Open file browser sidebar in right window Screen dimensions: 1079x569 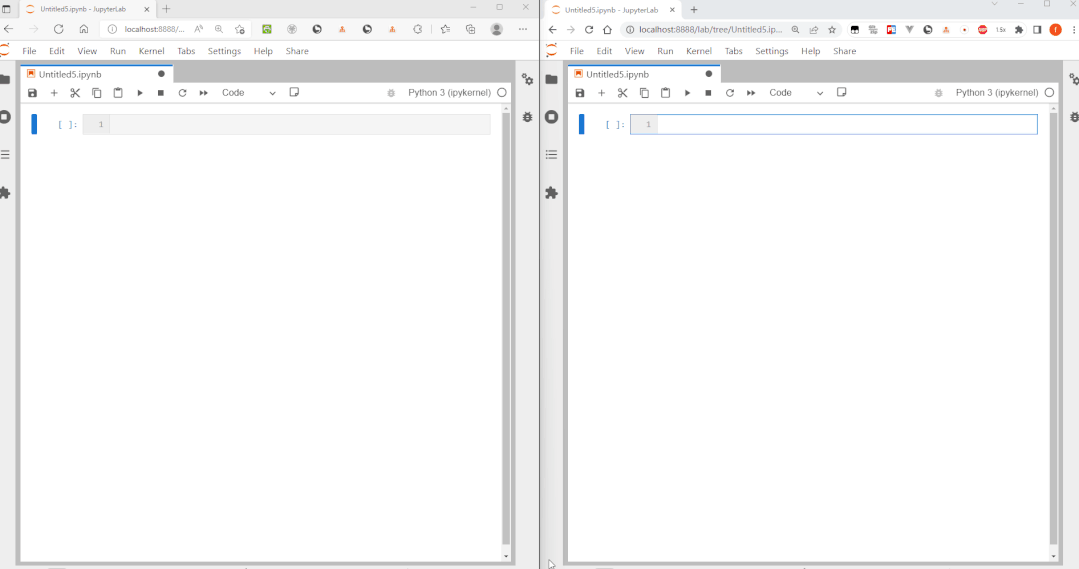551,79
